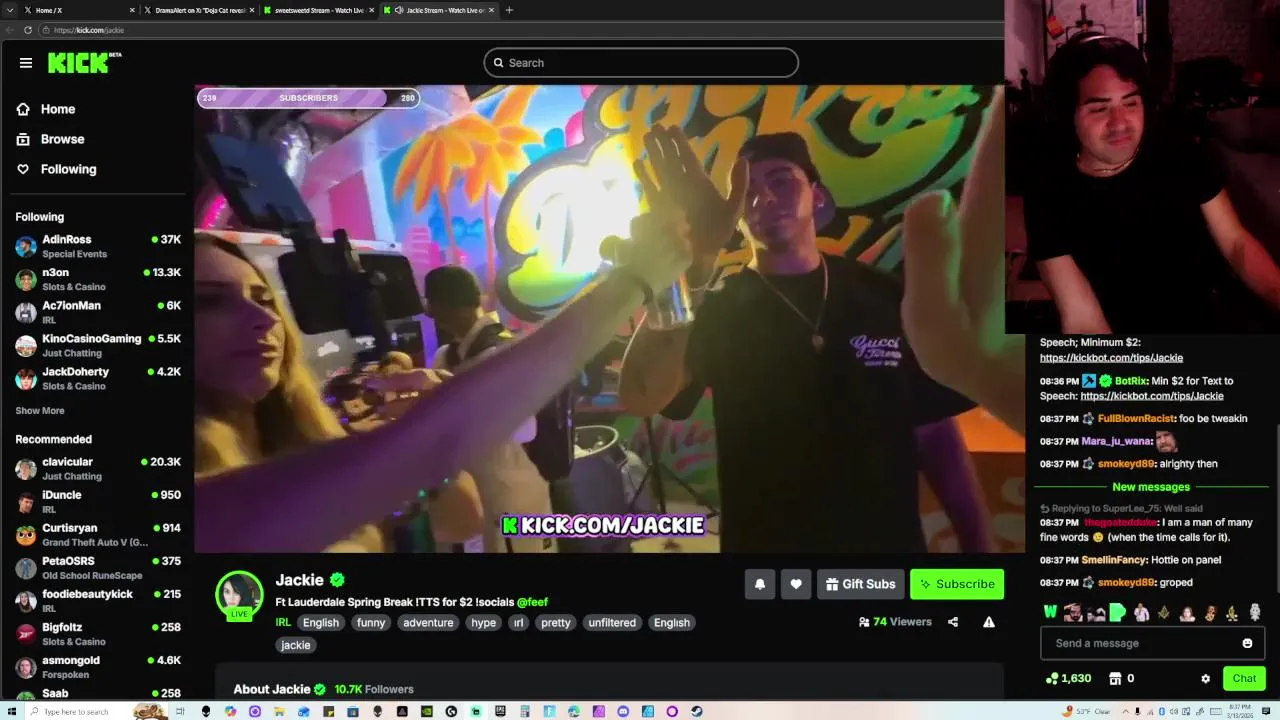The width and height of the screenshot is (1280, 720).
Task: Open Browse in sidebar
Action: 50,139
